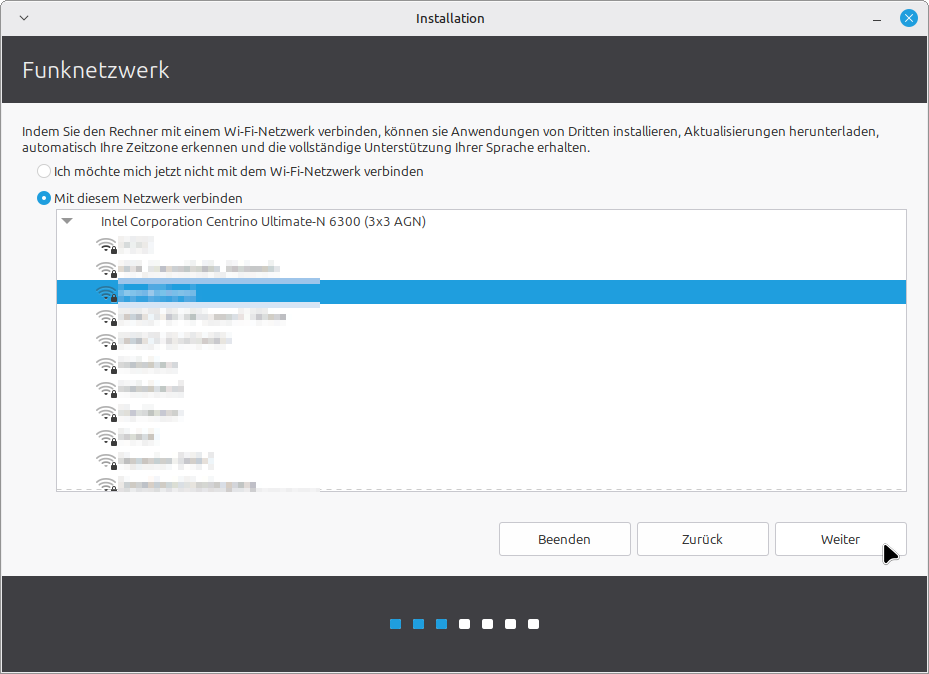Click the fifth network's Wi-Fi signal icon
The height and width of the screenshot is (674, 929).
pos(106,341)
